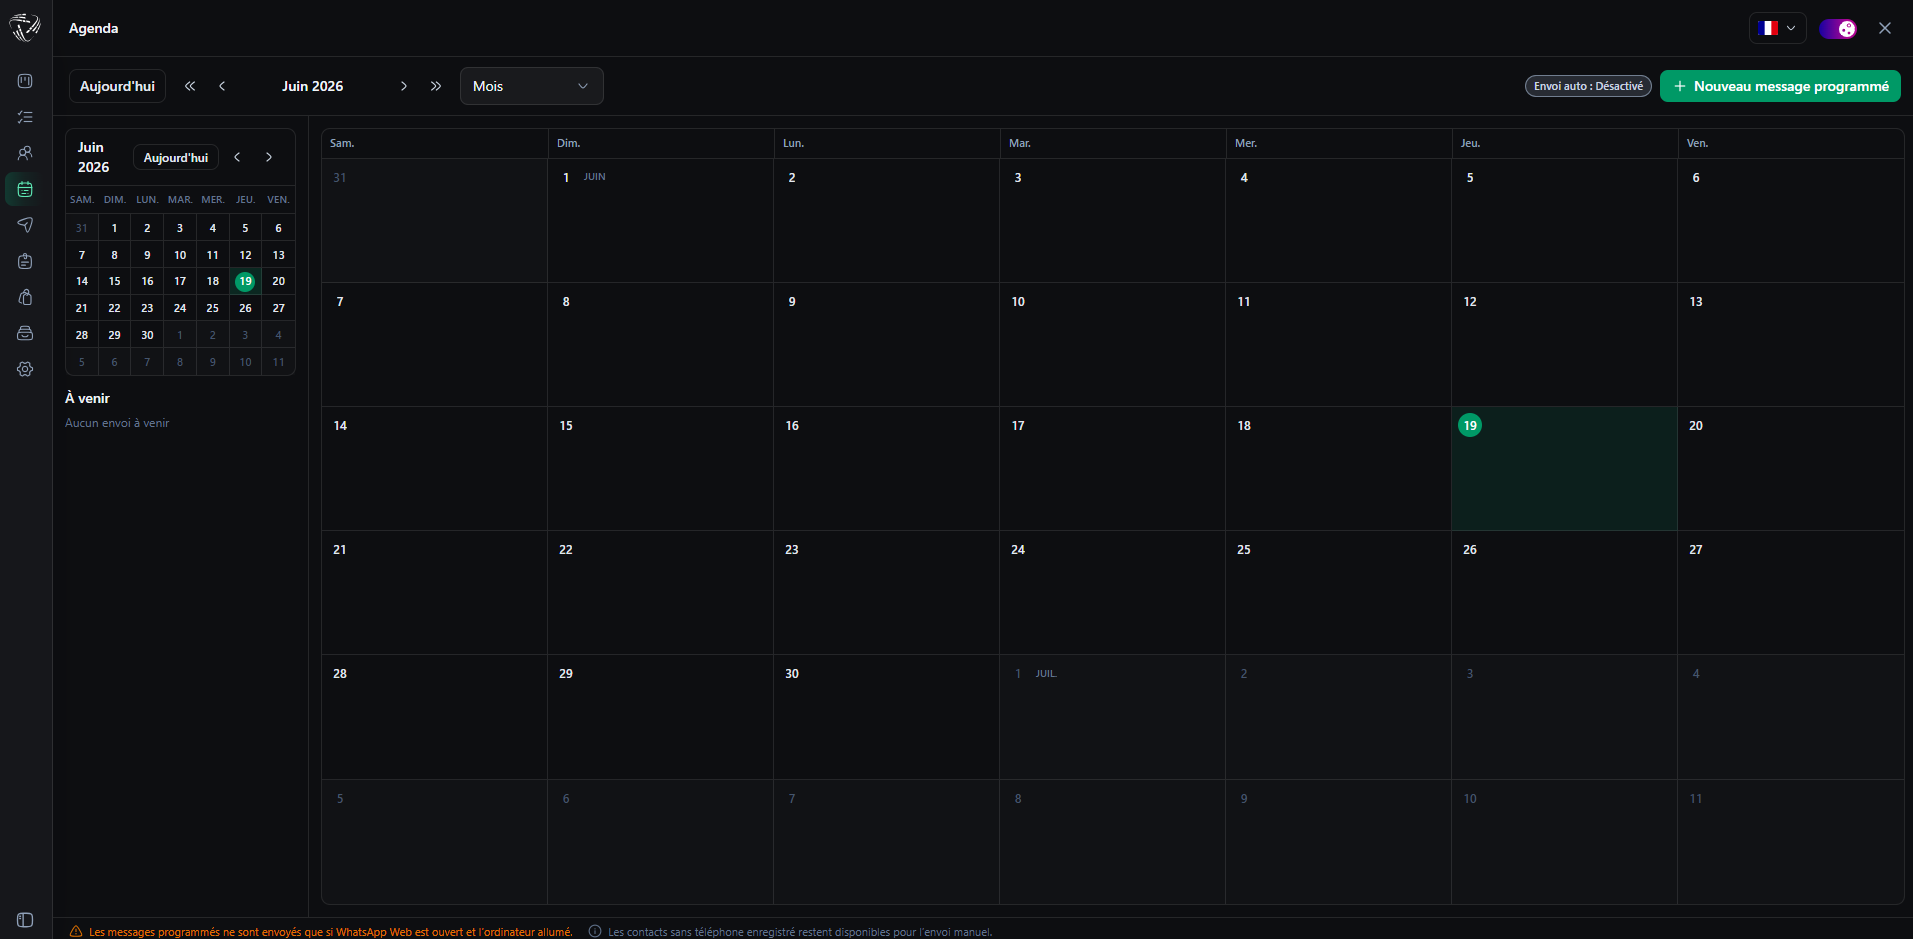Click day 1 JUIL. cell

1112,717
